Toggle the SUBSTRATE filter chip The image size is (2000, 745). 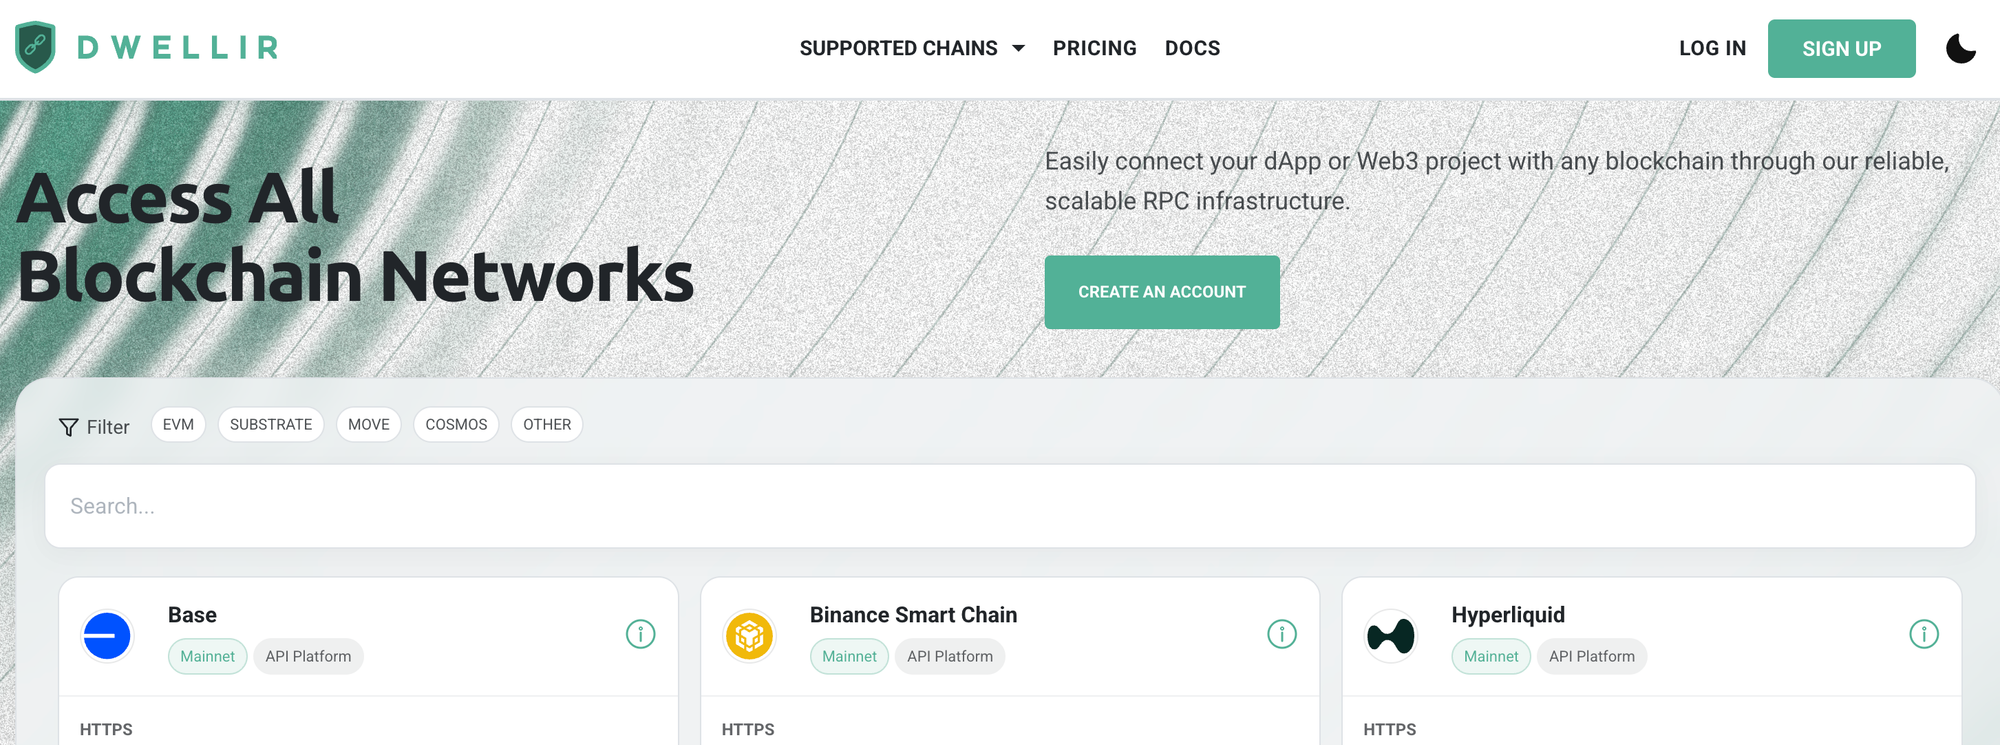pyautogui.click(x=271, y=425)
